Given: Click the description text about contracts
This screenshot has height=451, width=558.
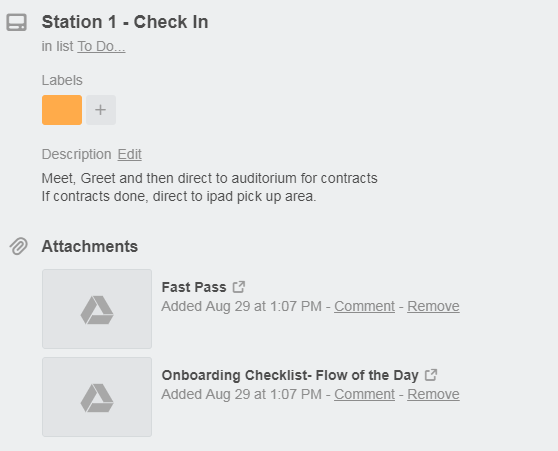Looking at the screenshot, I should tap(209, 187).
